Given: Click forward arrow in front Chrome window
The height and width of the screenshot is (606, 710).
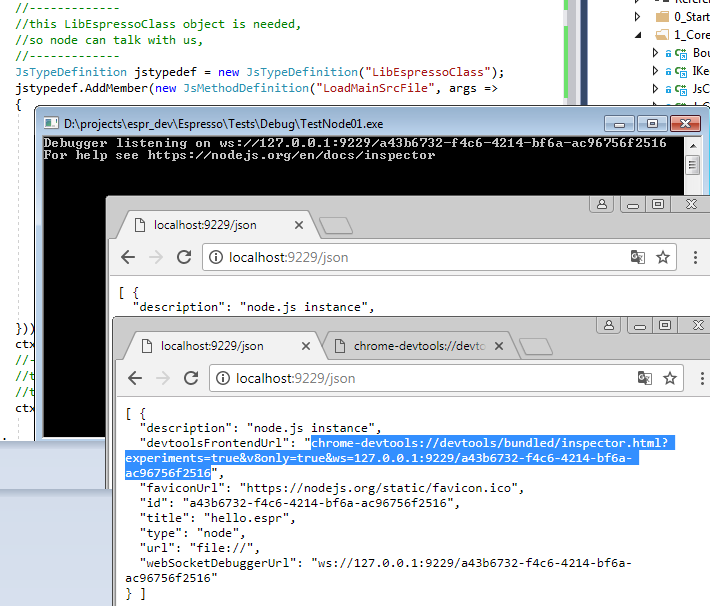Looking at the screenshot, I should click(x=163, y=378).
